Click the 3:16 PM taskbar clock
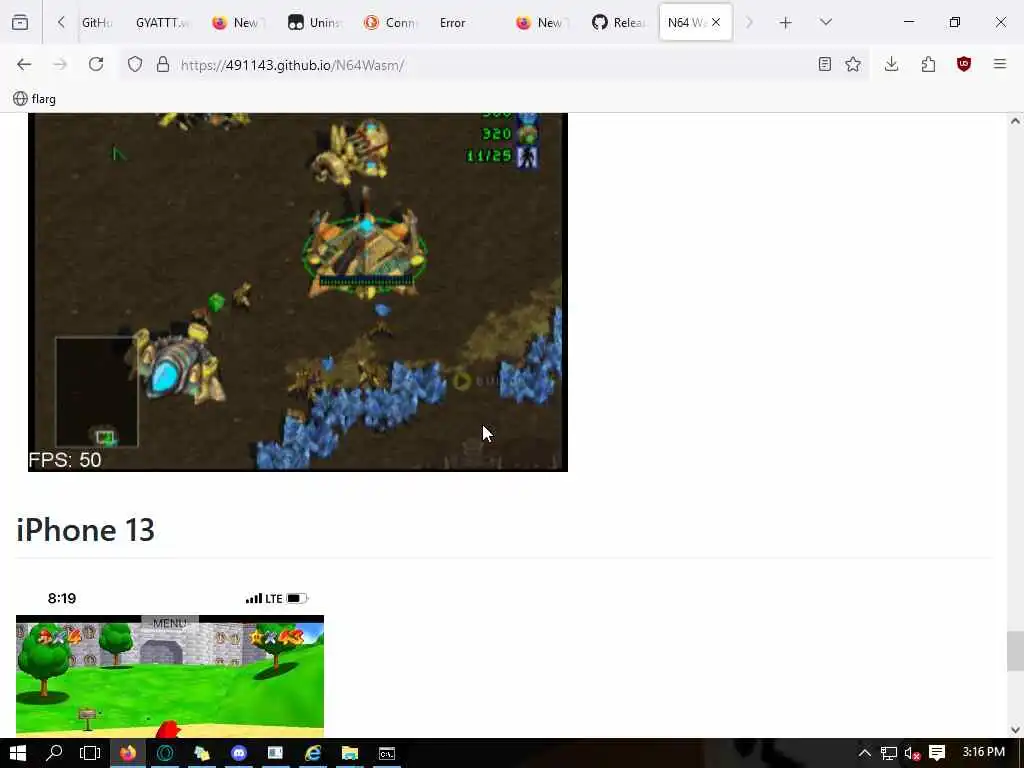The height and width of the screenshot is (768, 1024). [984, 752]
